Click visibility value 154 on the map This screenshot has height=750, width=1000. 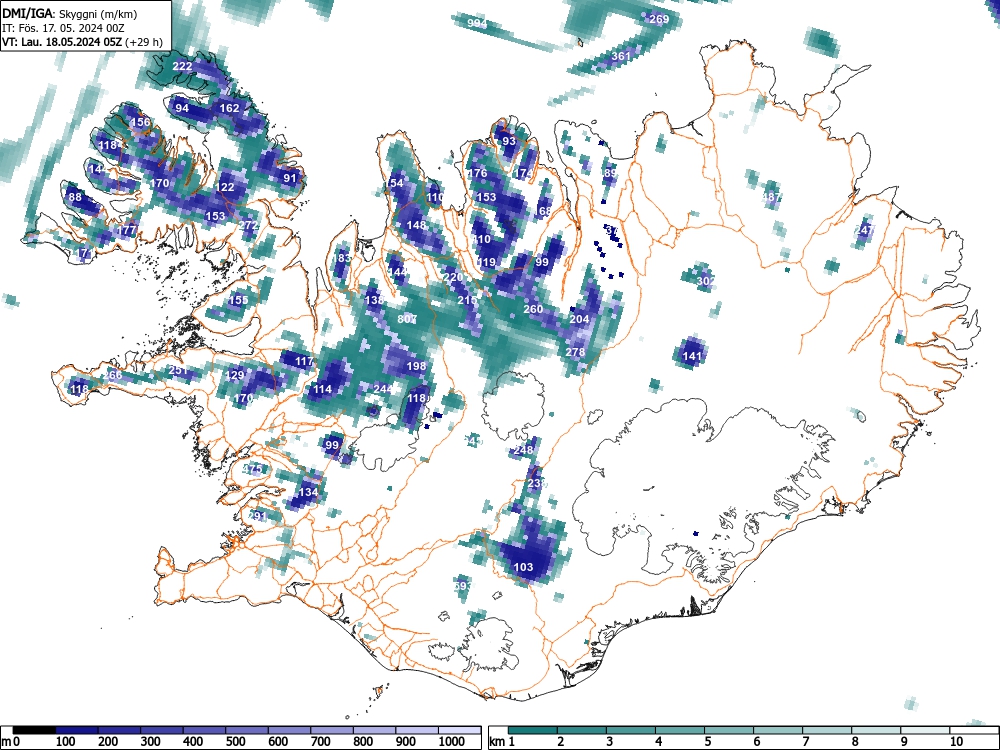pos(394,183)
